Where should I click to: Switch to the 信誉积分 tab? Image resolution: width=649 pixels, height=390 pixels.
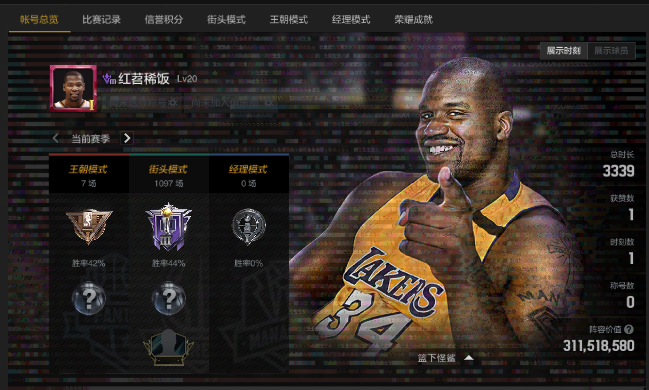(x=164, y=19)
